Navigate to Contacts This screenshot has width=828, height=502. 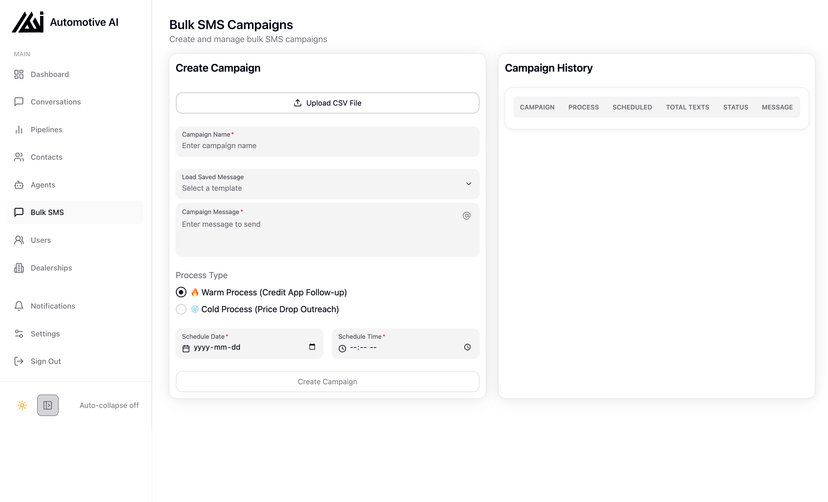pyautogui.click(x=76, y=157)
